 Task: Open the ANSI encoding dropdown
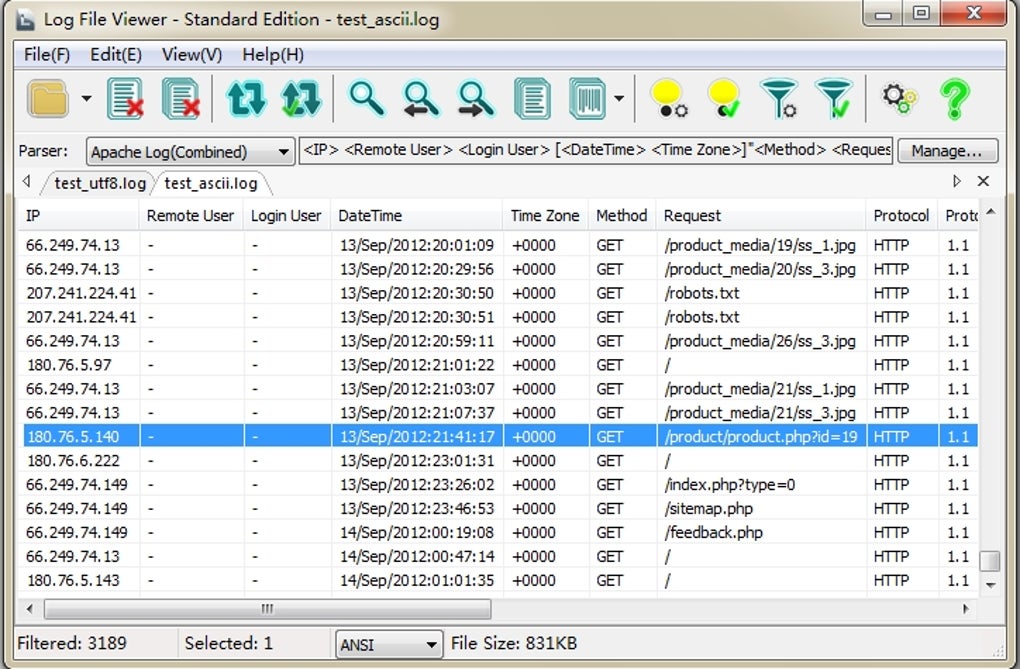(x=389, y=644)
